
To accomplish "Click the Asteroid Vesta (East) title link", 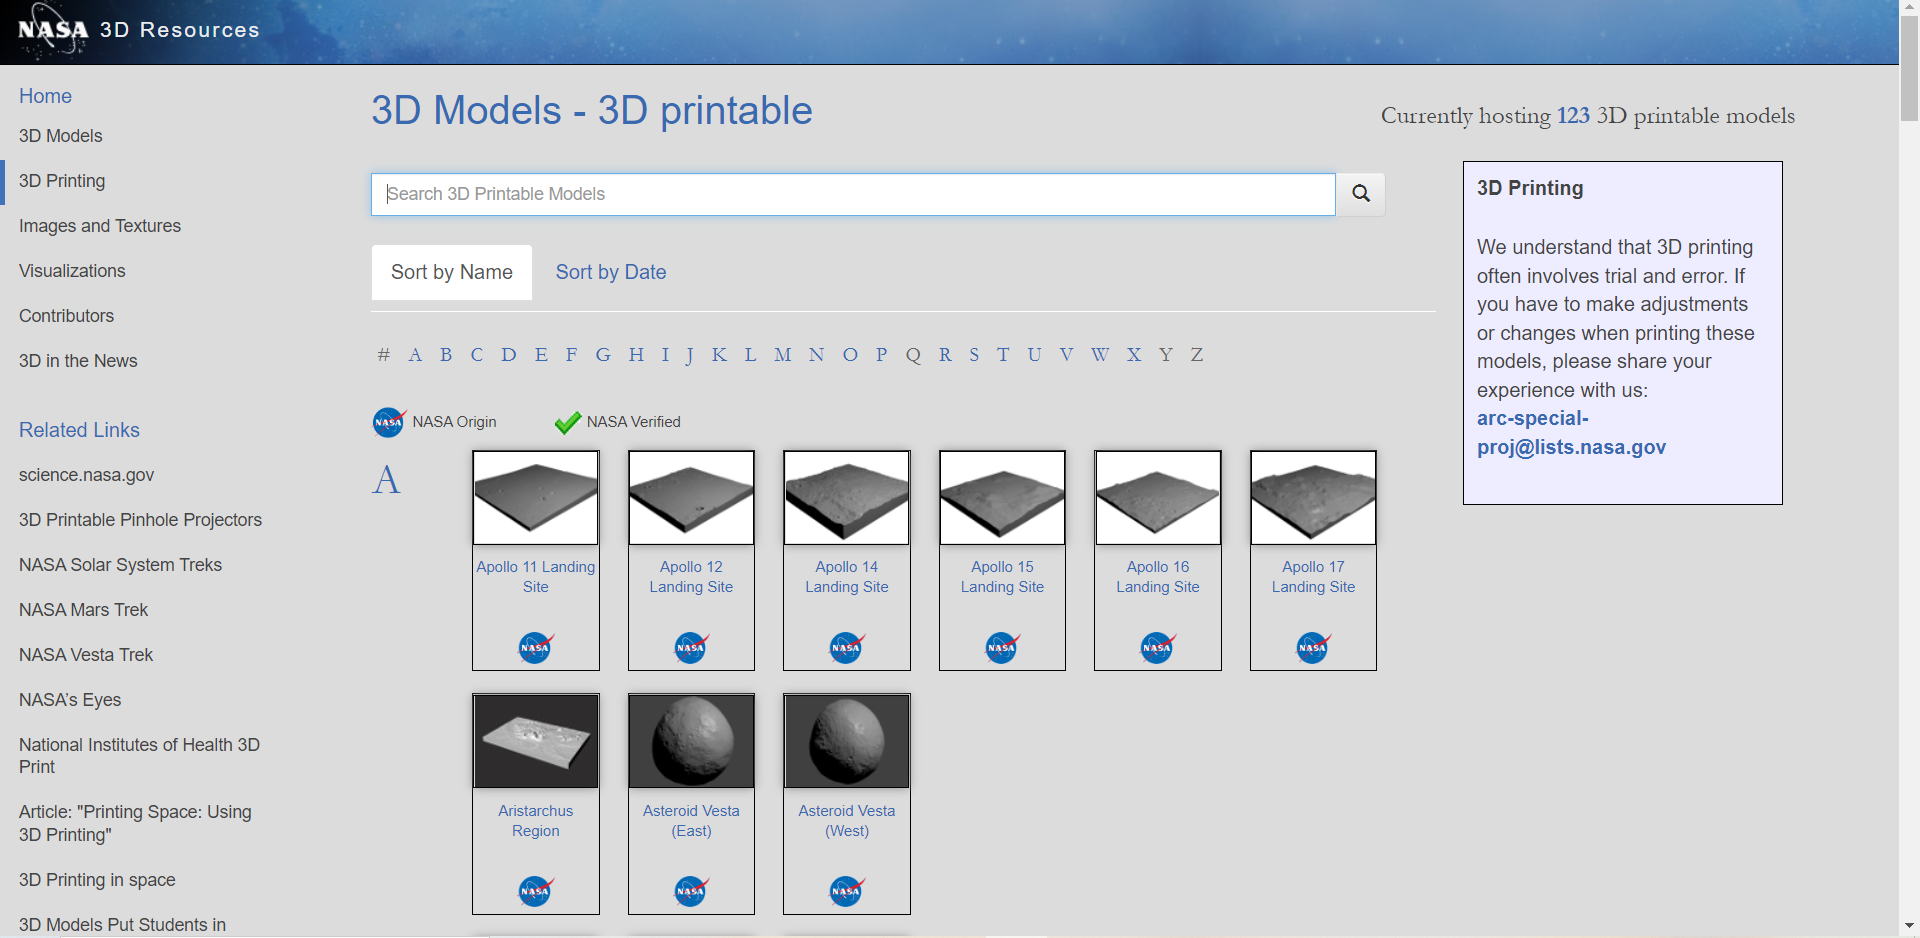I will pos(691,821).
